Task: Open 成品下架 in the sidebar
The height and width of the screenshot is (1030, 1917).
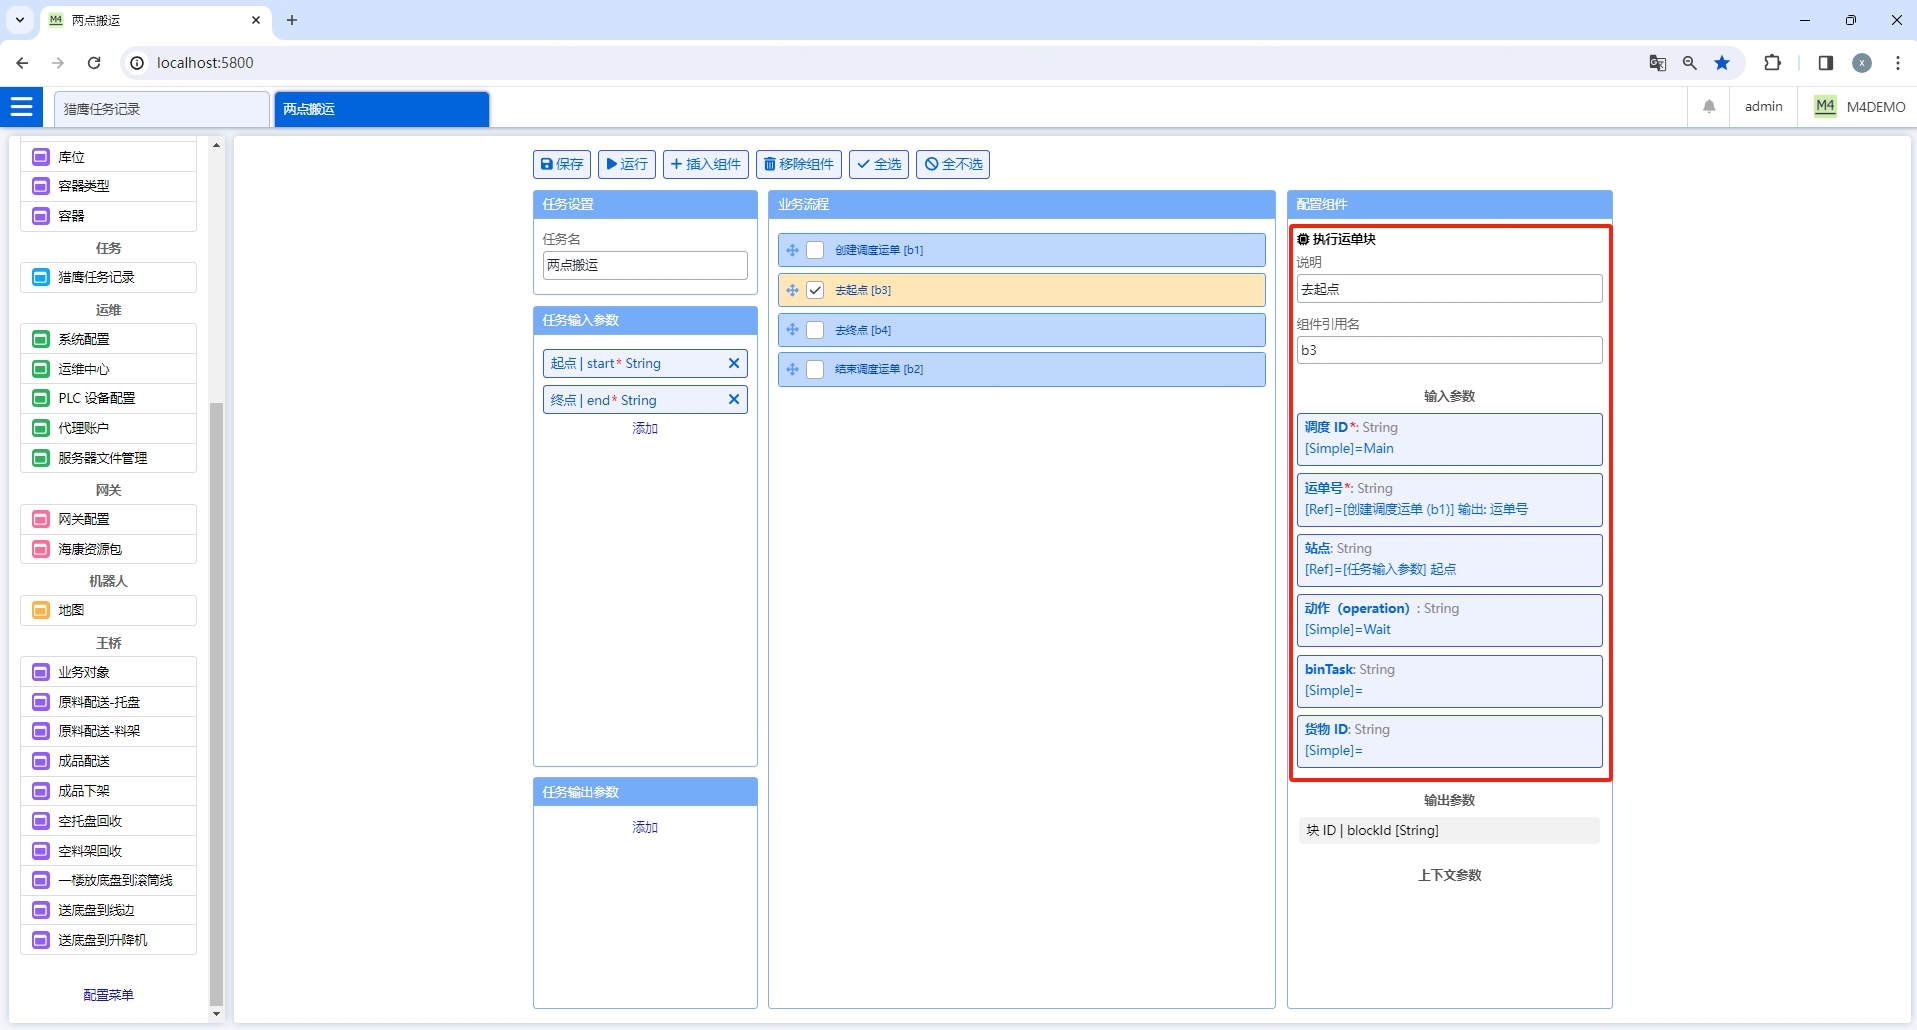Action: [108, 791]
